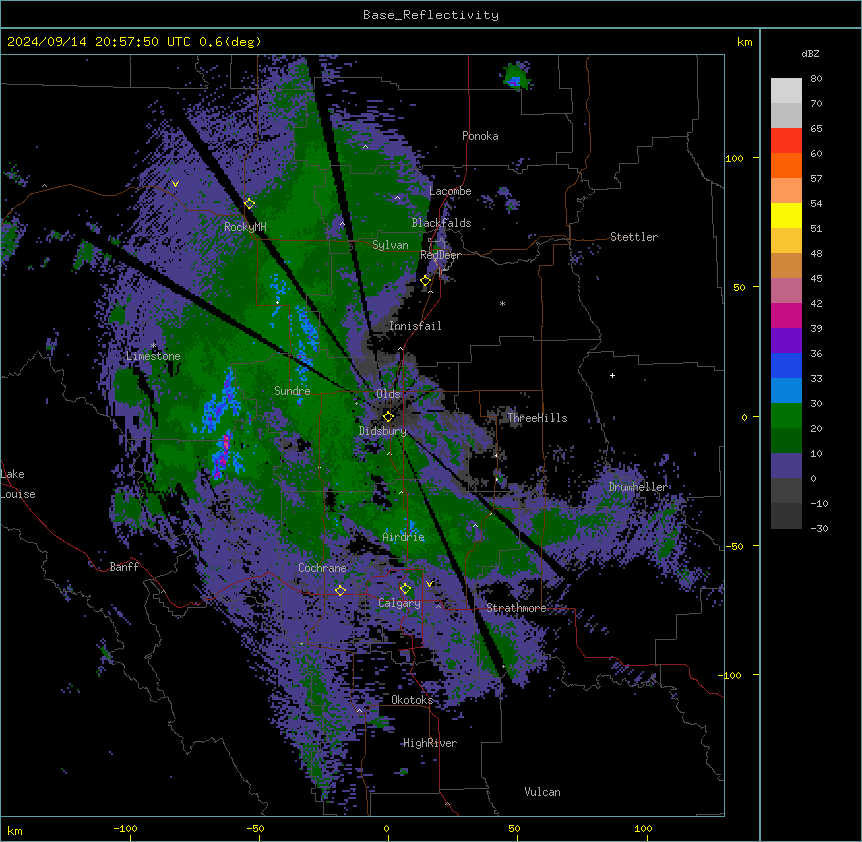Click the Vulcan town label
This screenshot has width=862, height=842.
click(542, 792)
